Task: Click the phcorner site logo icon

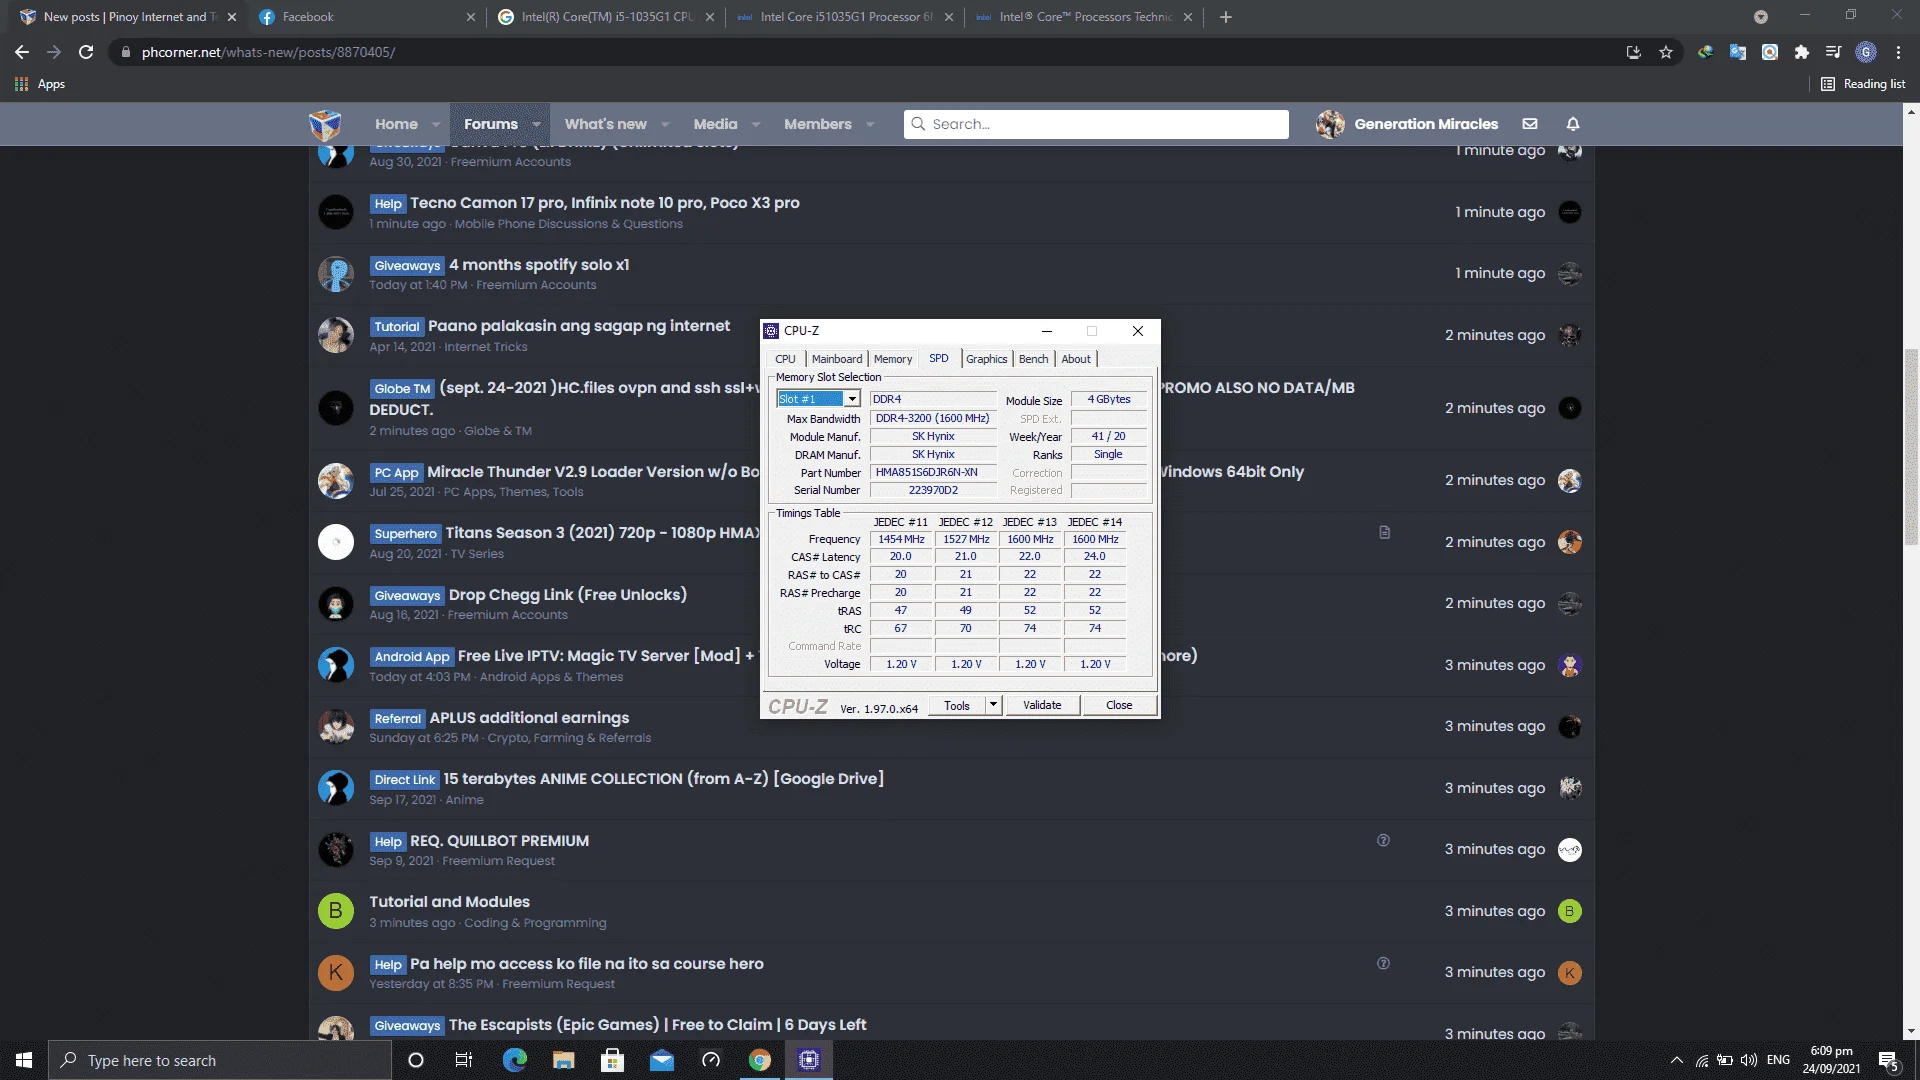Action: click(x=325, y=124)
